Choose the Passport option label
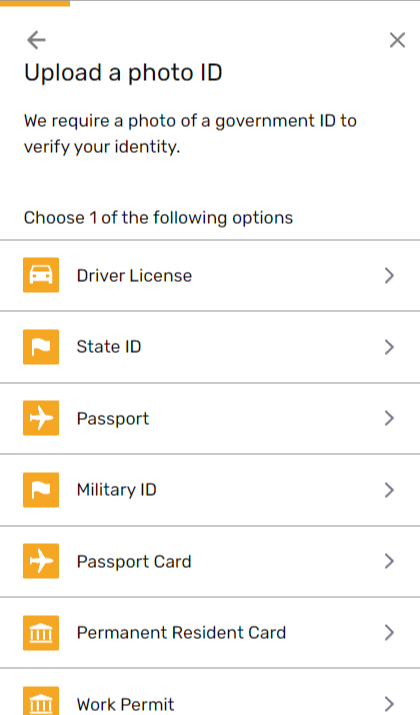Viewport: 420px width, 715px height. coord(113,419)
